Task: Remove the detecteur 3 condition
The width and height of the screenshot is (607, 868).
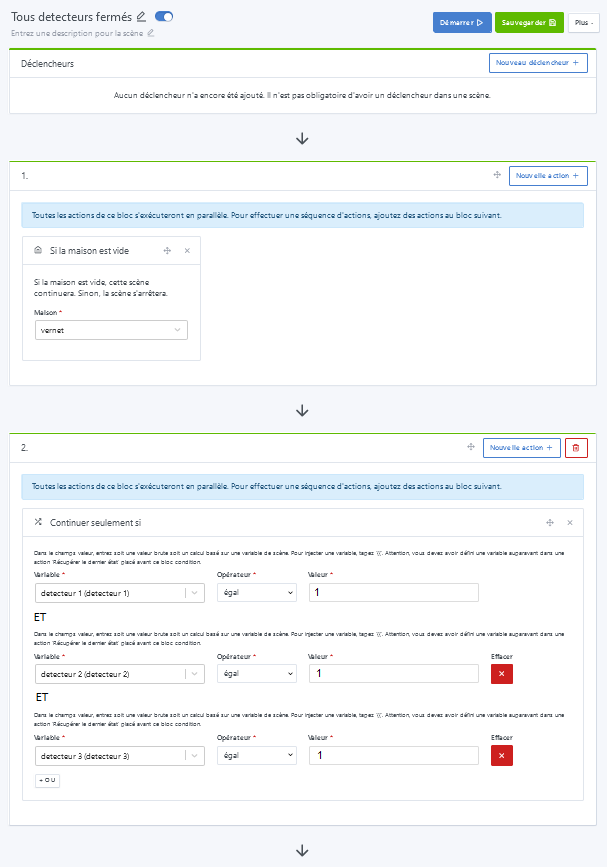Action: (x=501, y=755)
